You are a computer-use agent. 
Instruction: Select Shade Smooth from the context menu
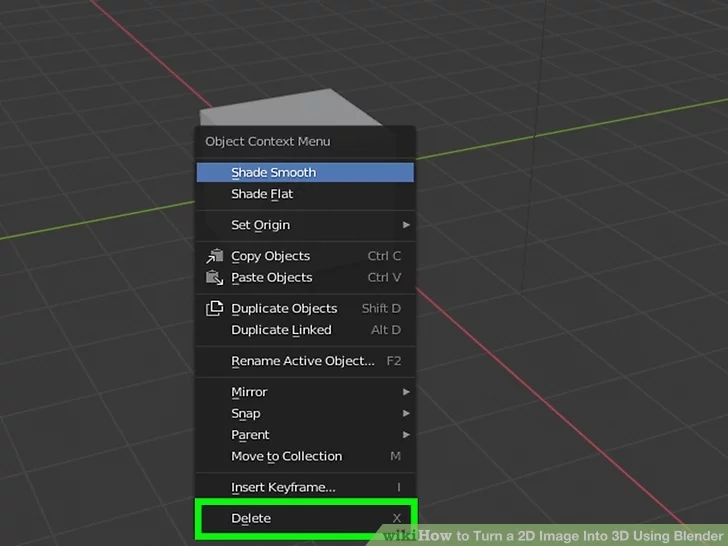(x=273, y=172)
